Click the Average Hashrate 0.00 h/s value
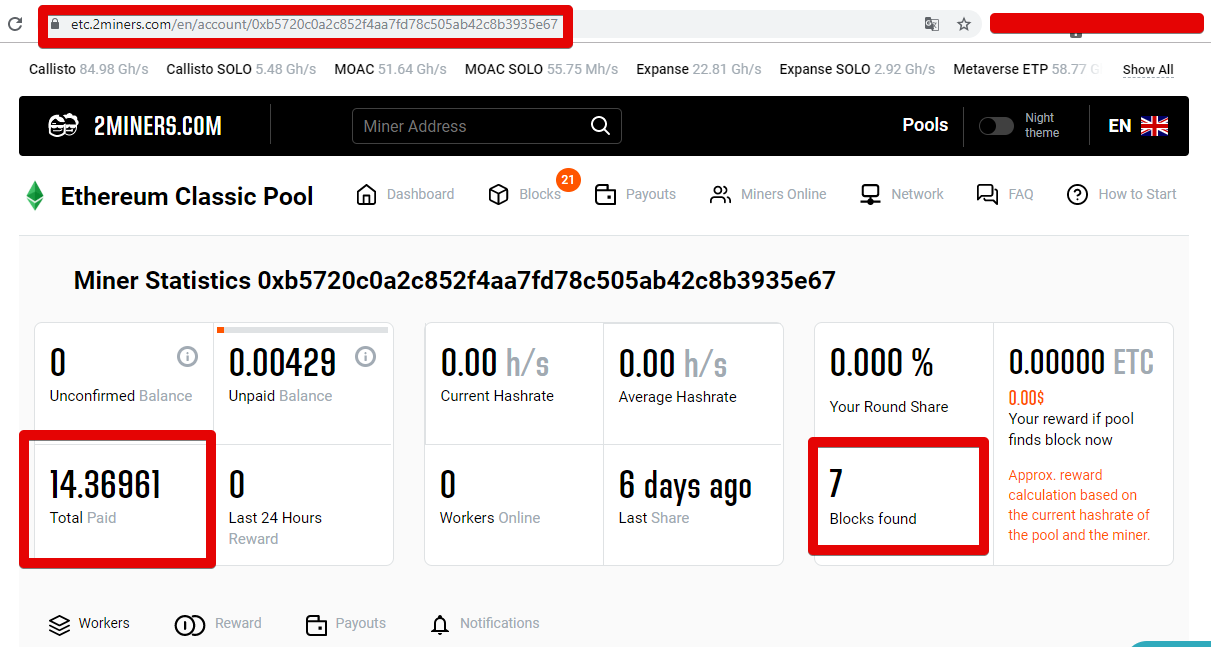 tap(673, 362)
